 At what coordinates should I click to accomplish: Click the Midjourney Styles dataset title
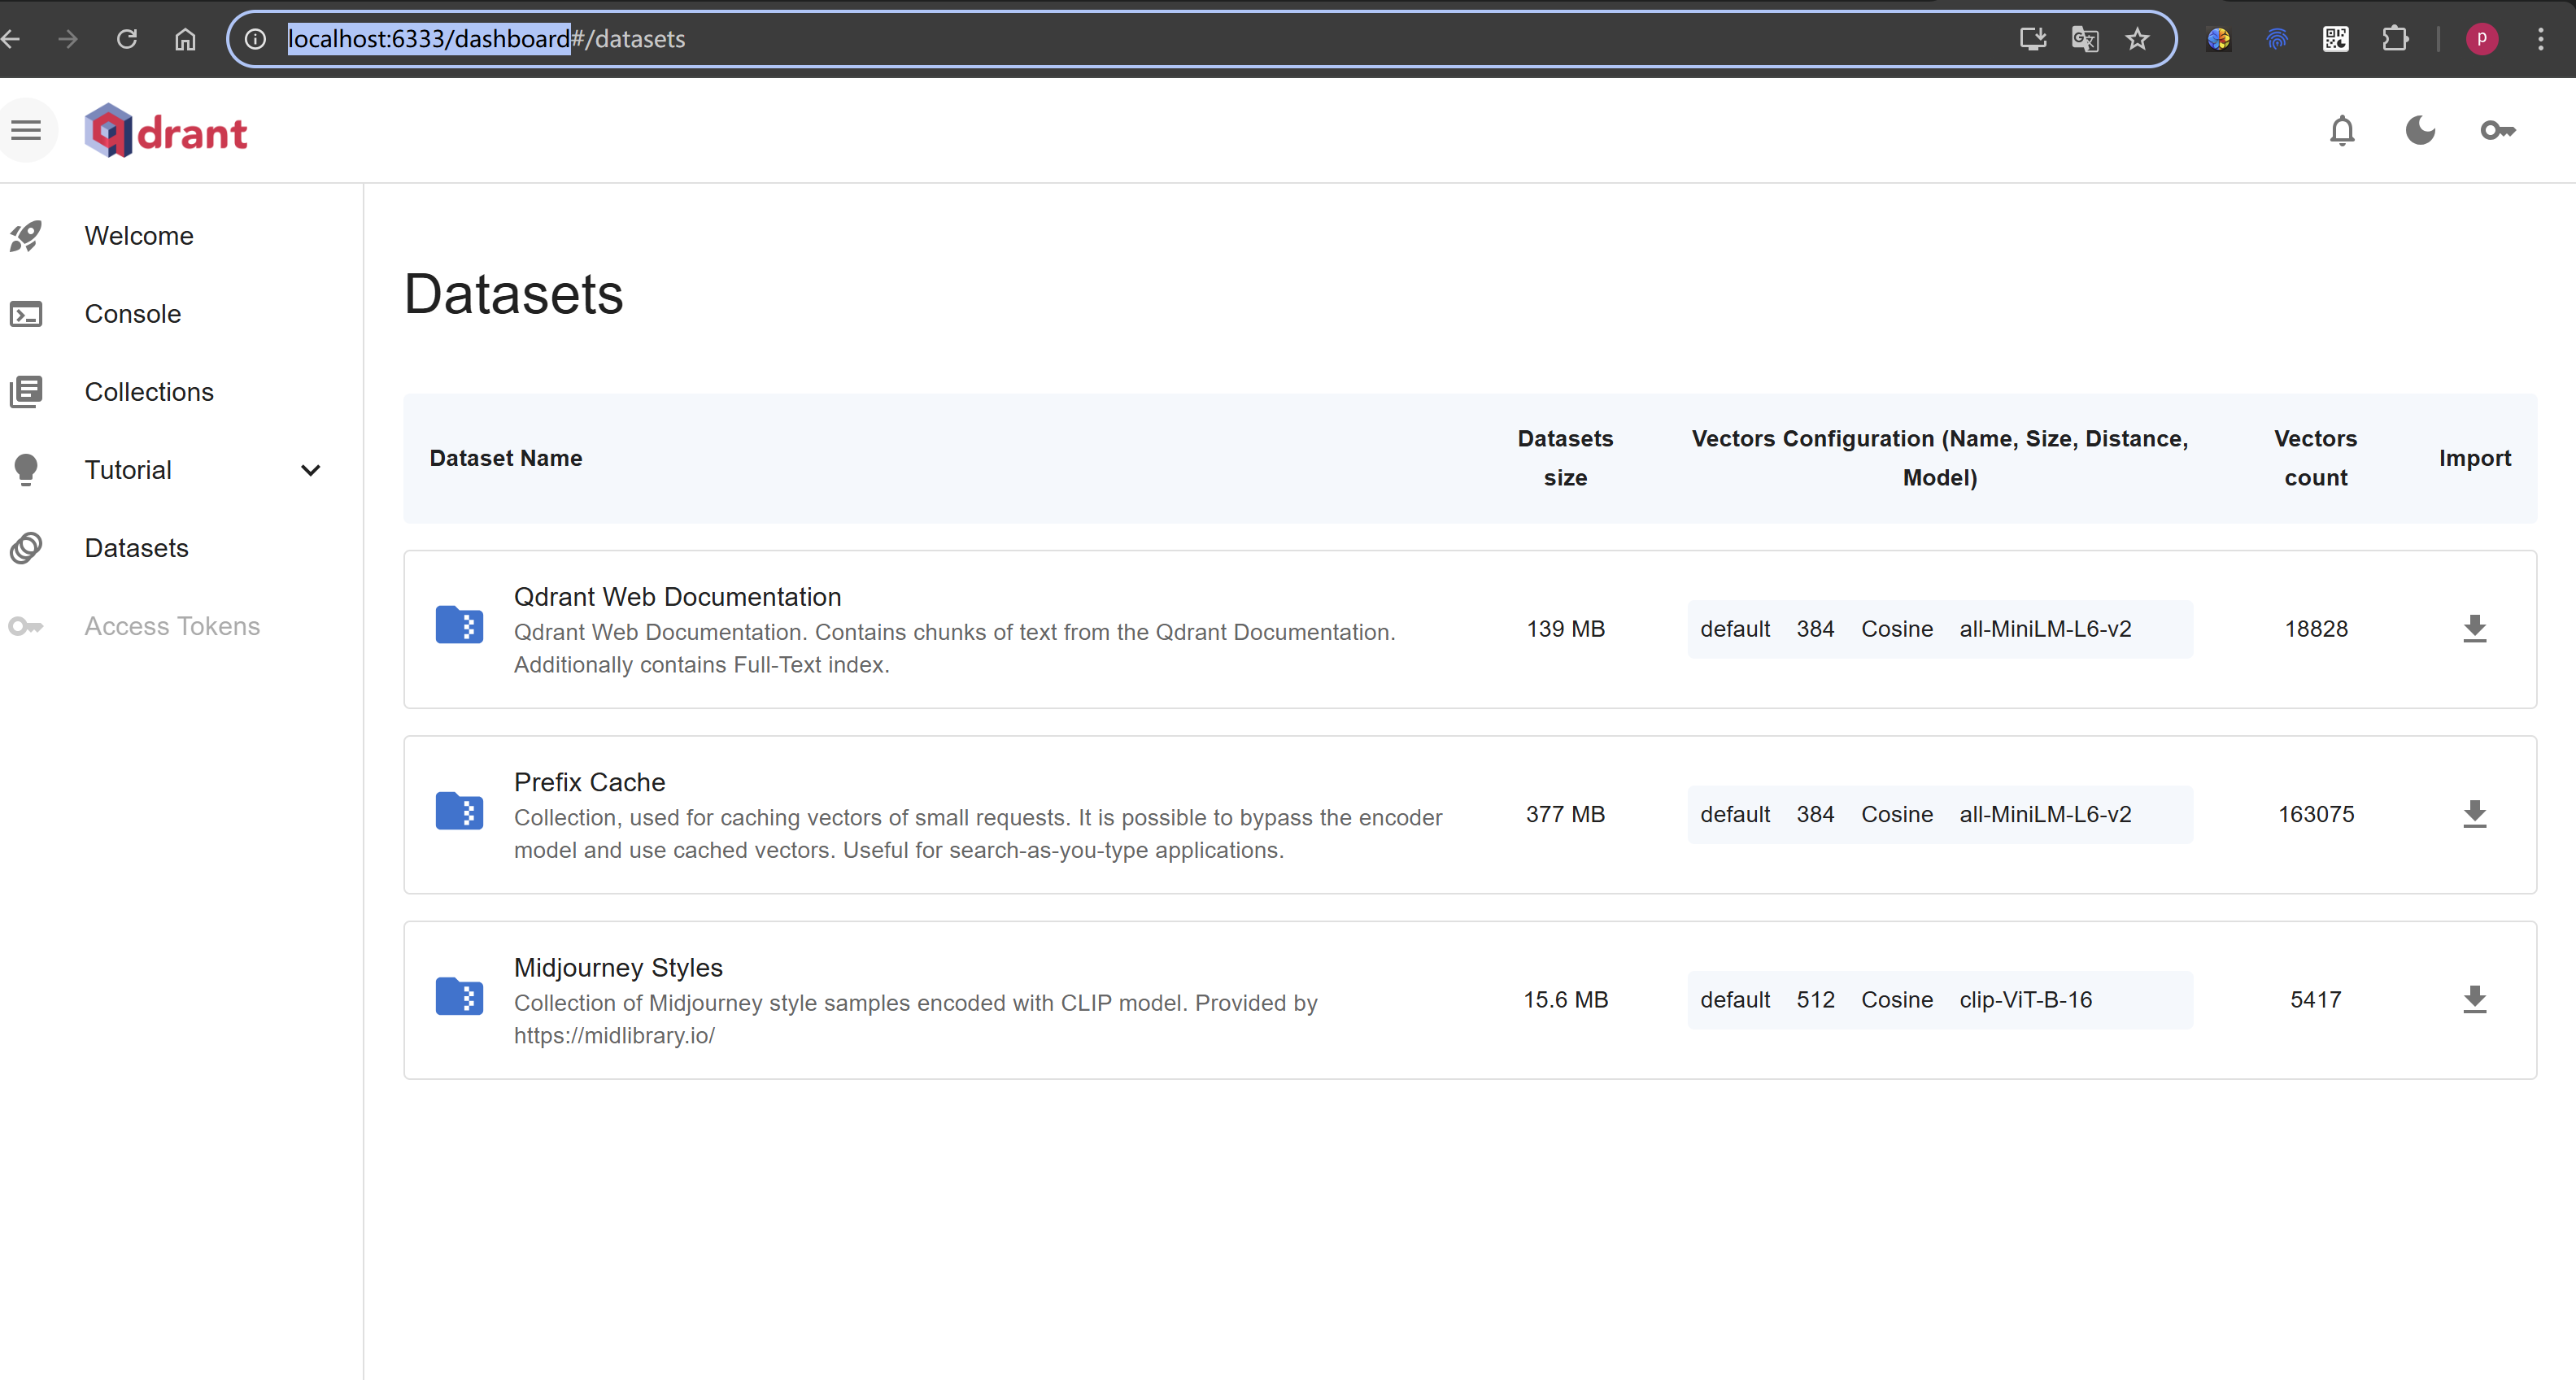pos(618,967)
